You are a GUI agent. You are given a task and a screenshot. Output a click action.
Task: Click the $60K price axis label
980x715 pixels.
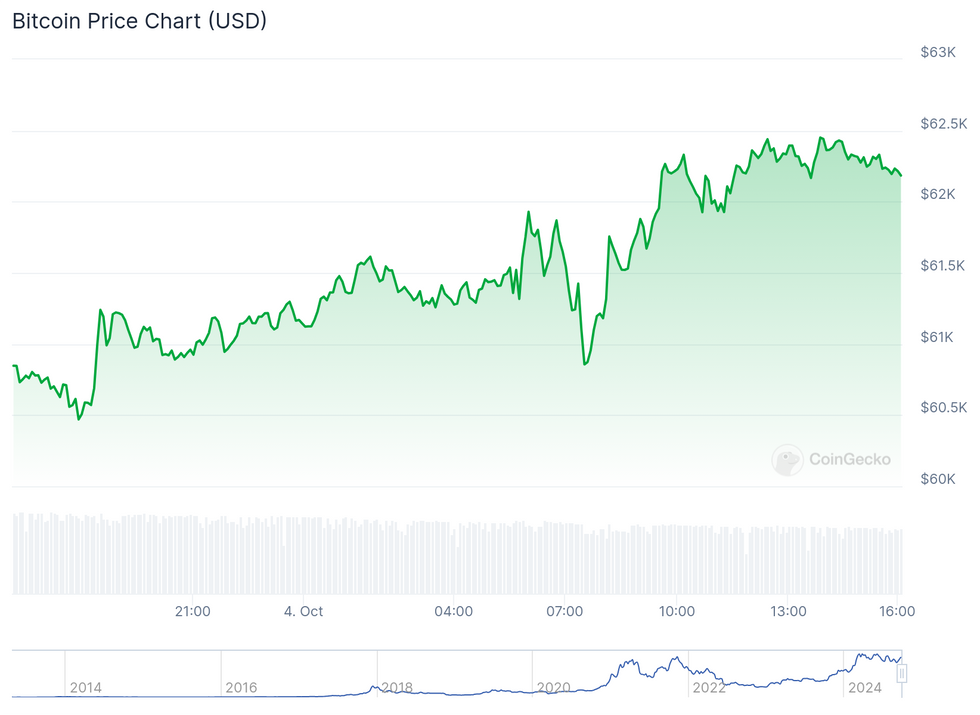(937, 479)
